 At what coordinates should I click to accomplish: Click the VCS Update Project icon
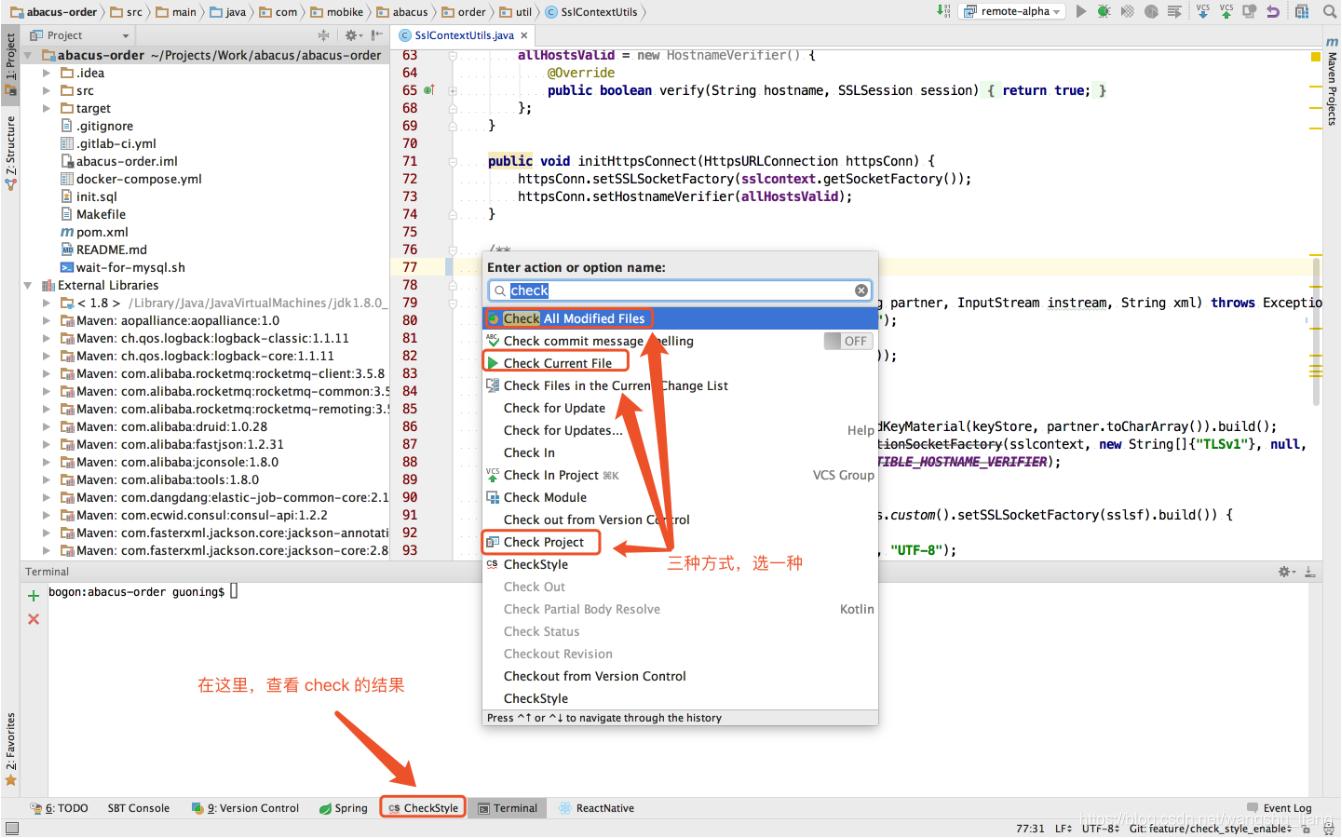click(x=1202, y=12)
